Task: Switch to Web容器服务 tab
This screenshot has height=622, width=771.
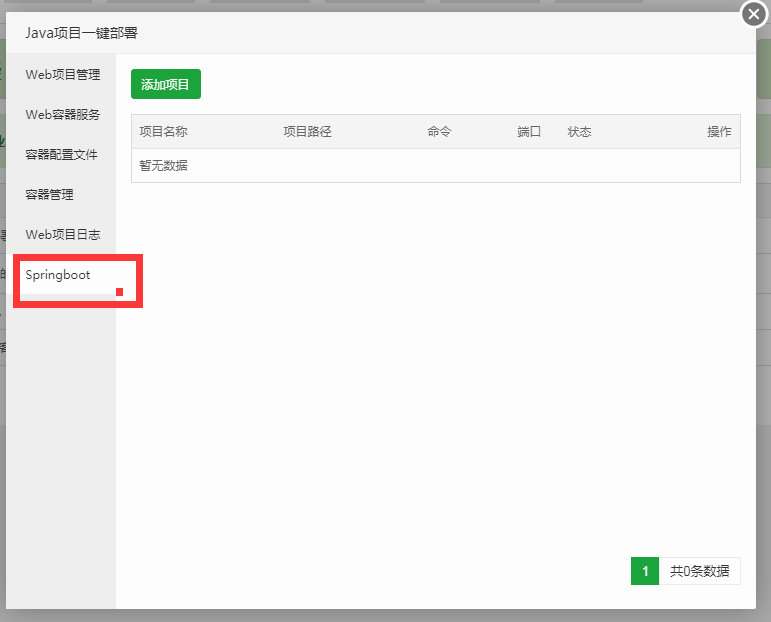Action: tap(61, 115)
